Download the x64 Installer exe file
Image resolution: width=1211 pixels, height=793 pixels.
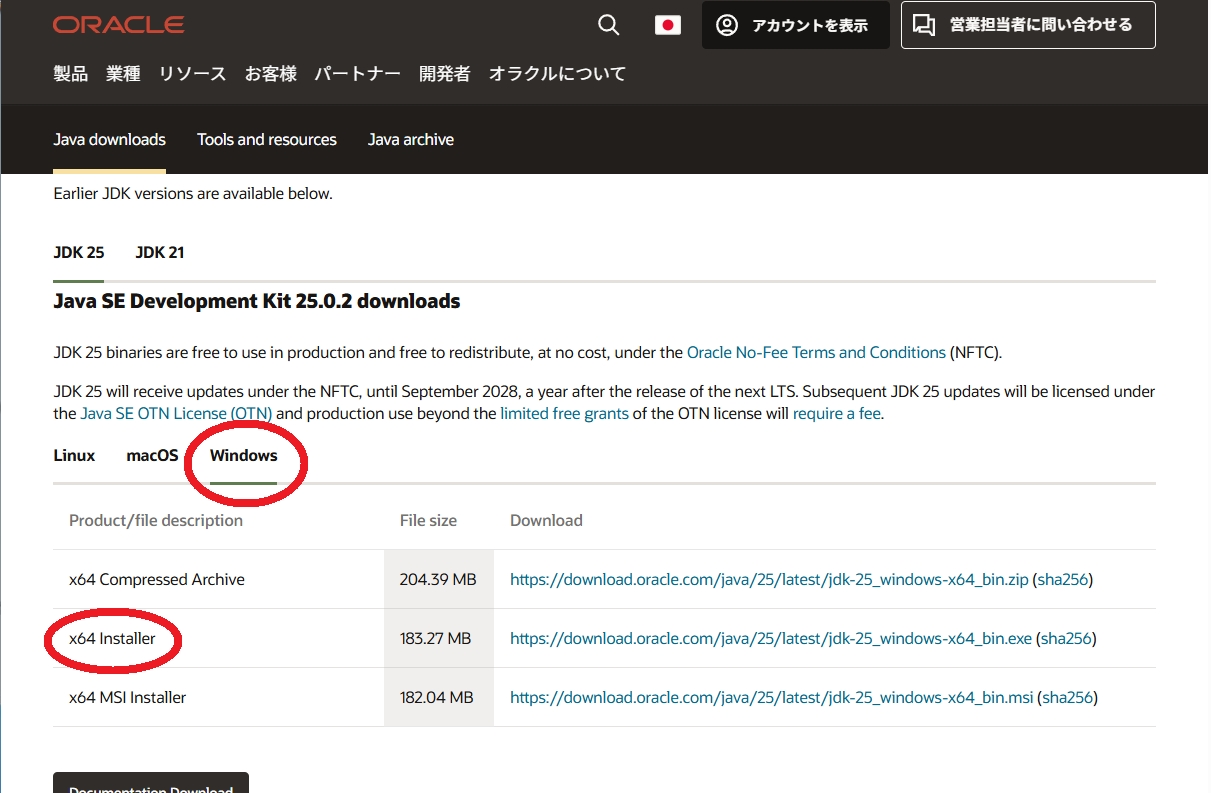coord(770,638)
